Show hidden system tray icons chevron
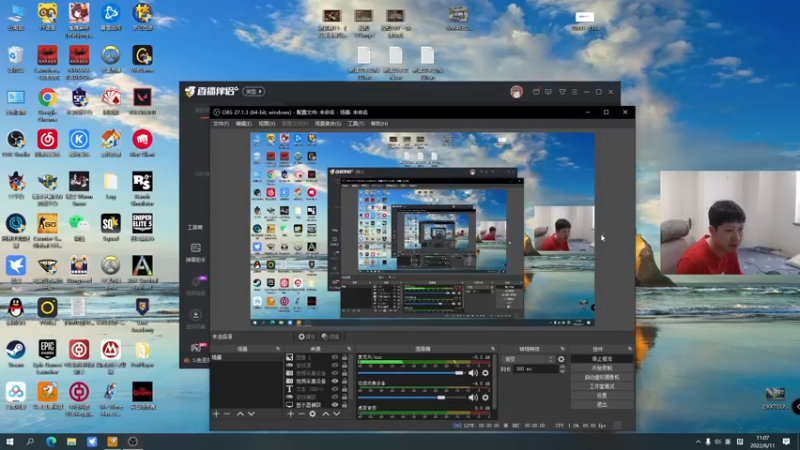This screenshot has height=450, width=800. tap(697, 442)
